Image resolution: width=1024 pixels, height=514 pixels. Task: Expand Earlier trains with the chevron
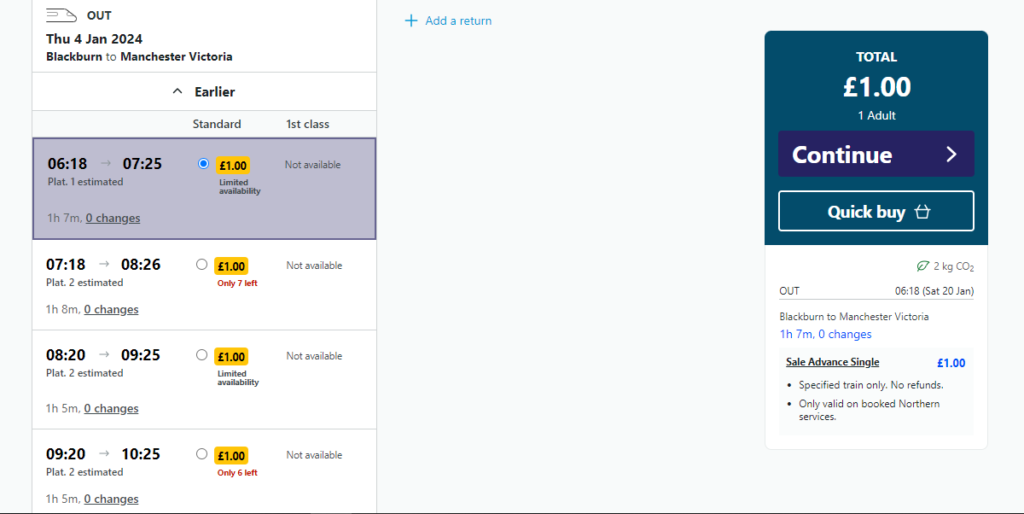(178, 92)
